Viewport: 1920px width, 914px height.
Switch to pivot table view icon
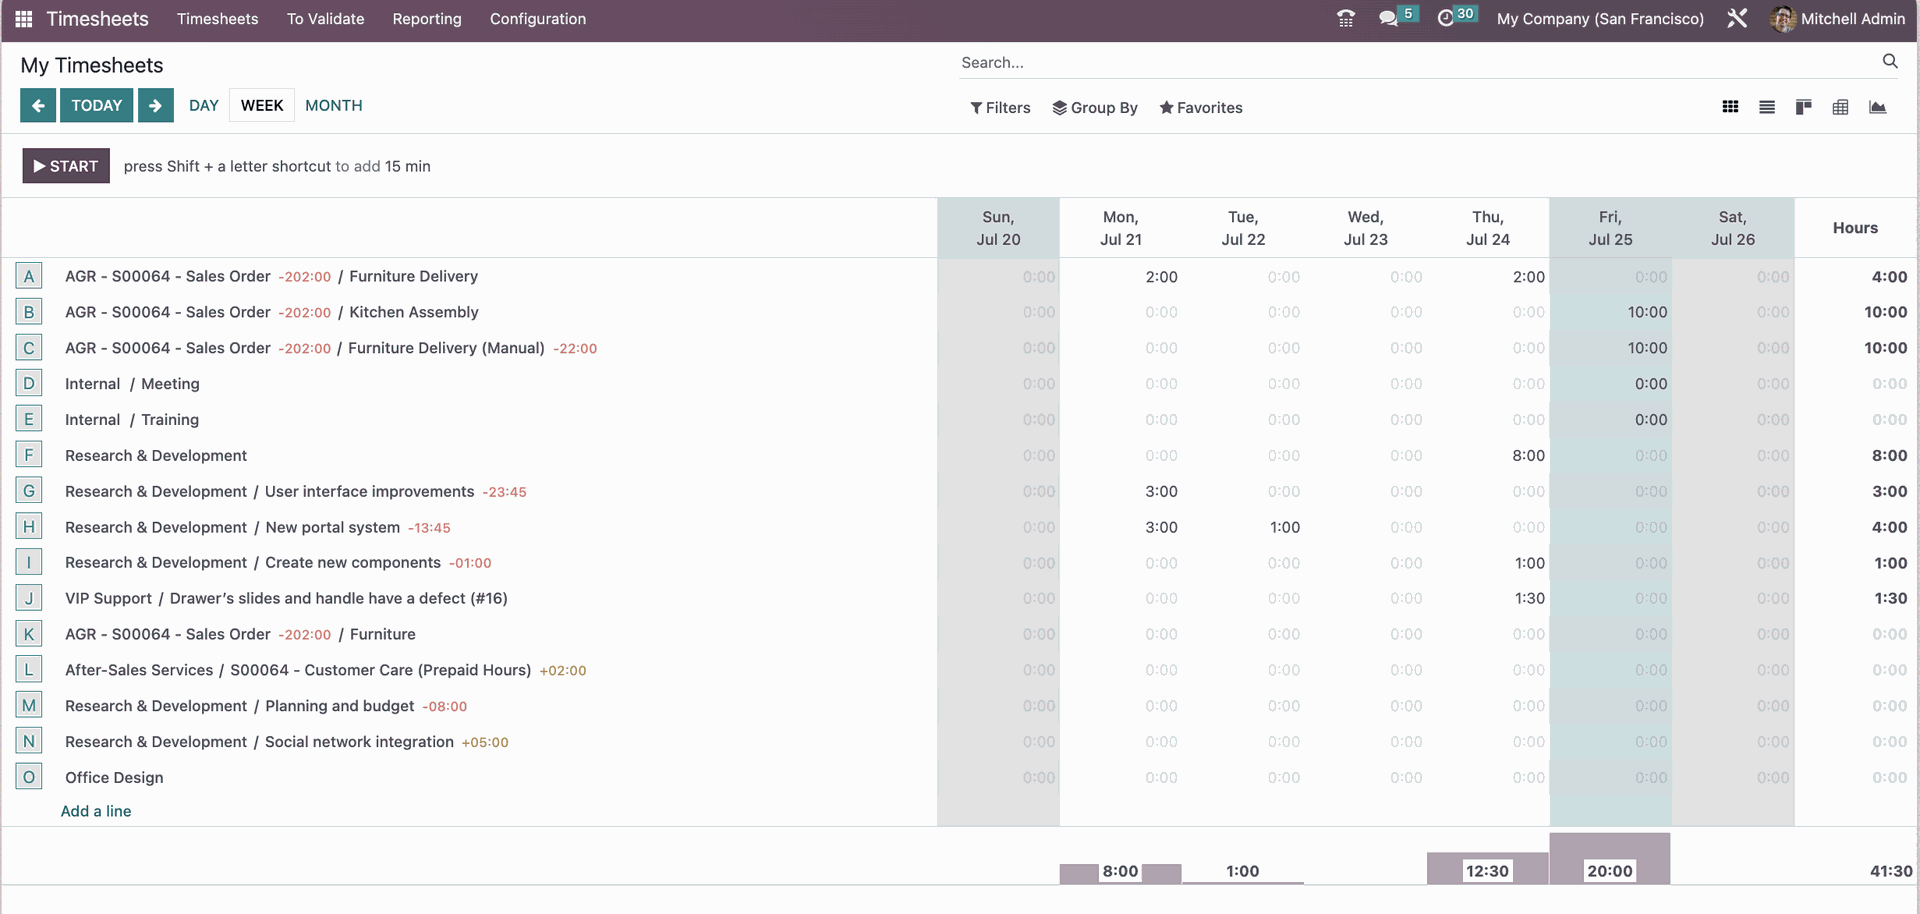coord(1840,107)
